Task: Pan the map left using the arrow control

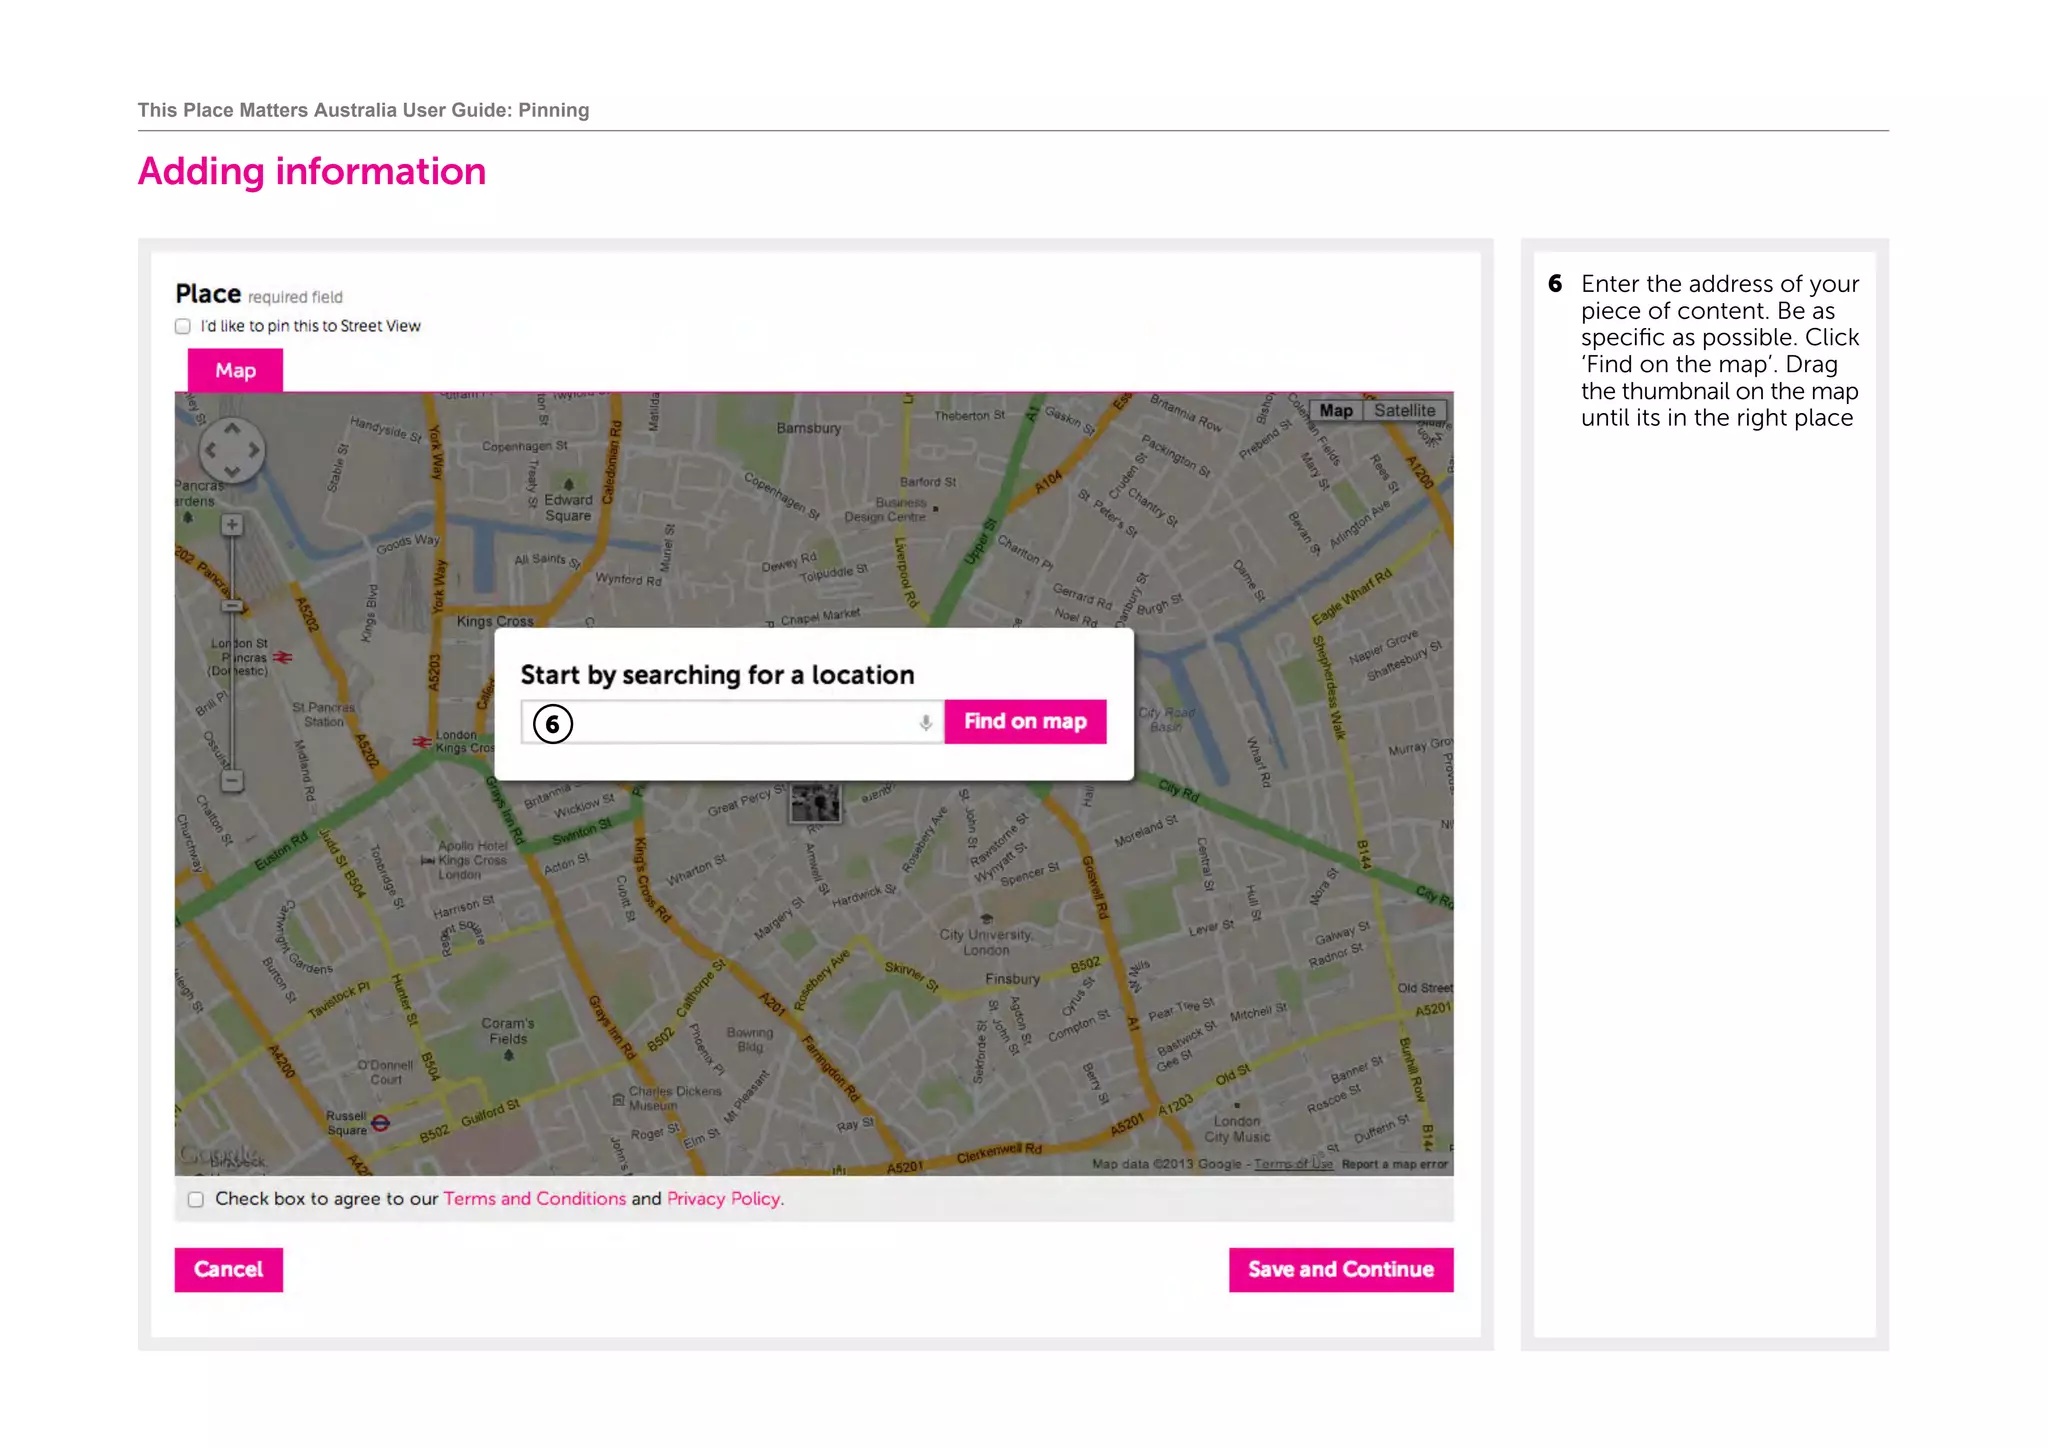Action: tap(210, 450)
